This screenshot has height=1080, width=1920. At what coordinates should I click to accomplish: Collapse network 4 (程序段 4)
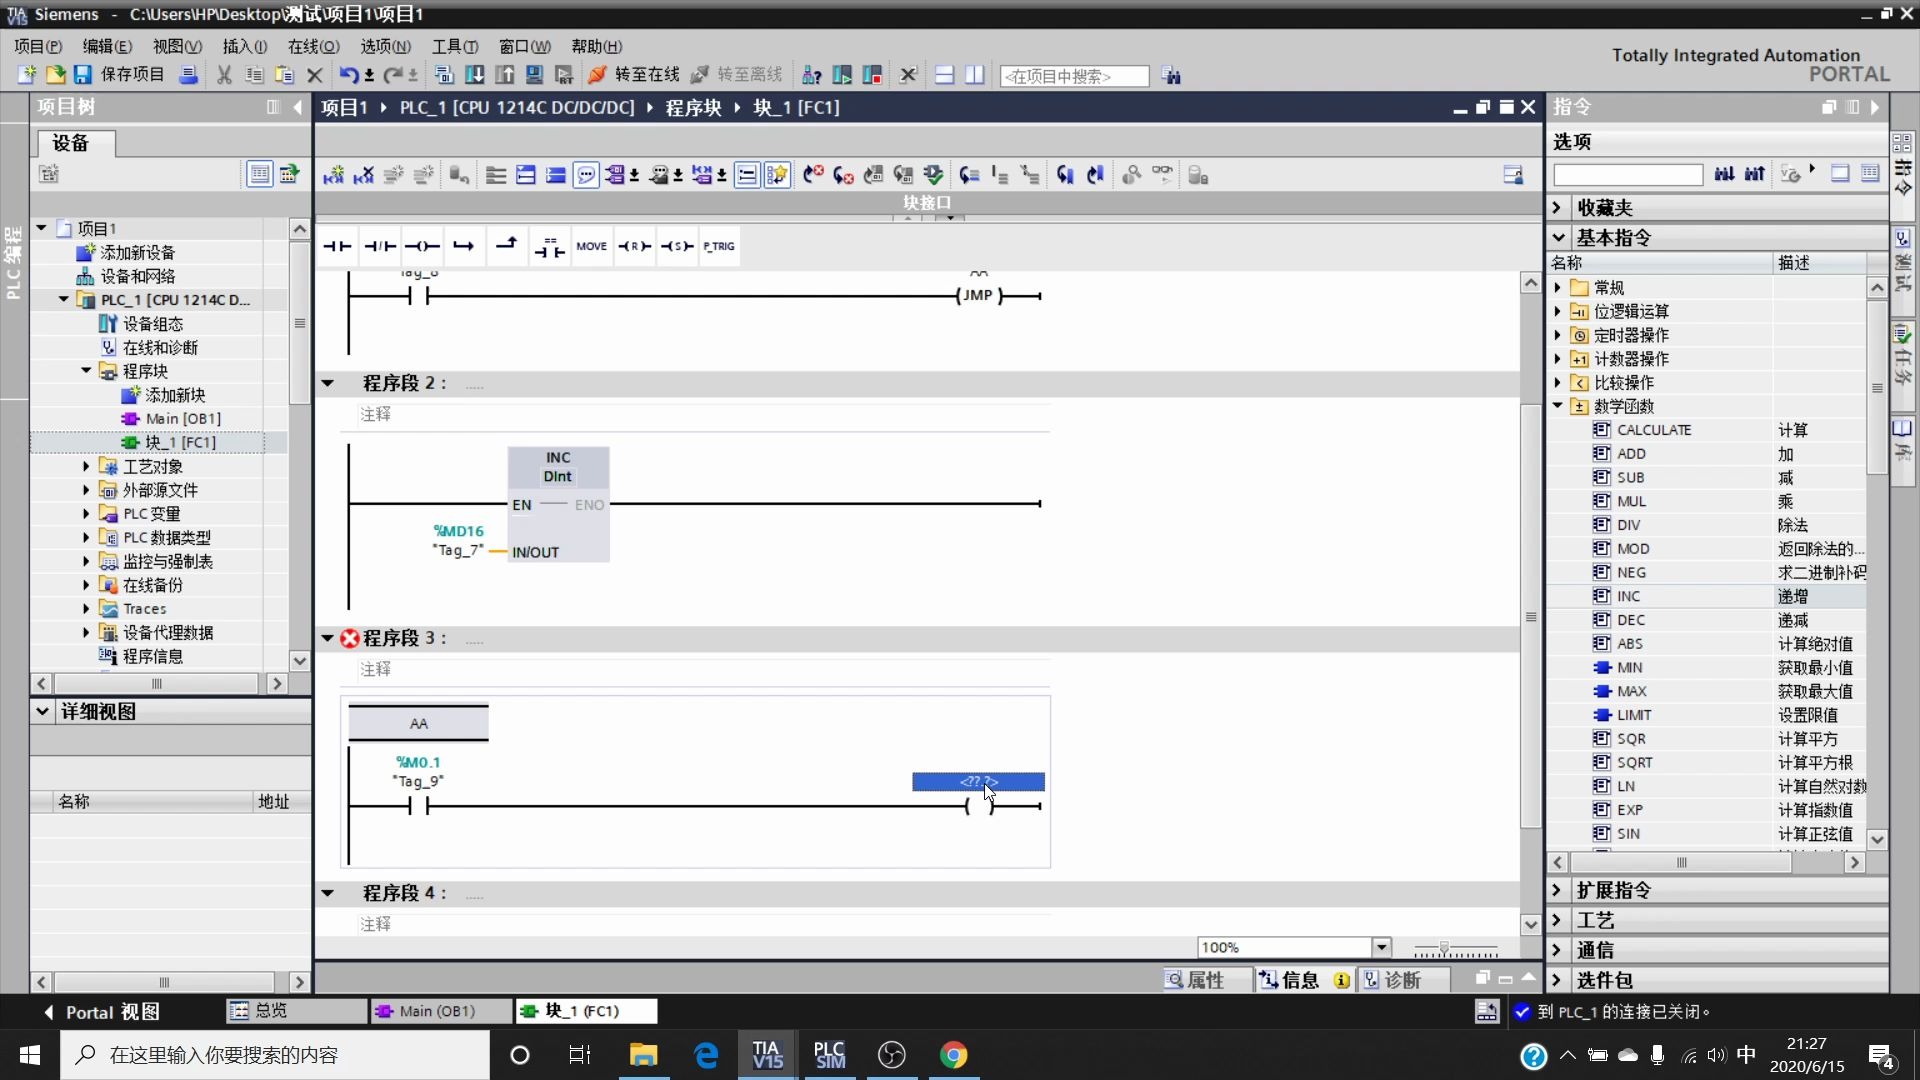[x=327, y=893]
